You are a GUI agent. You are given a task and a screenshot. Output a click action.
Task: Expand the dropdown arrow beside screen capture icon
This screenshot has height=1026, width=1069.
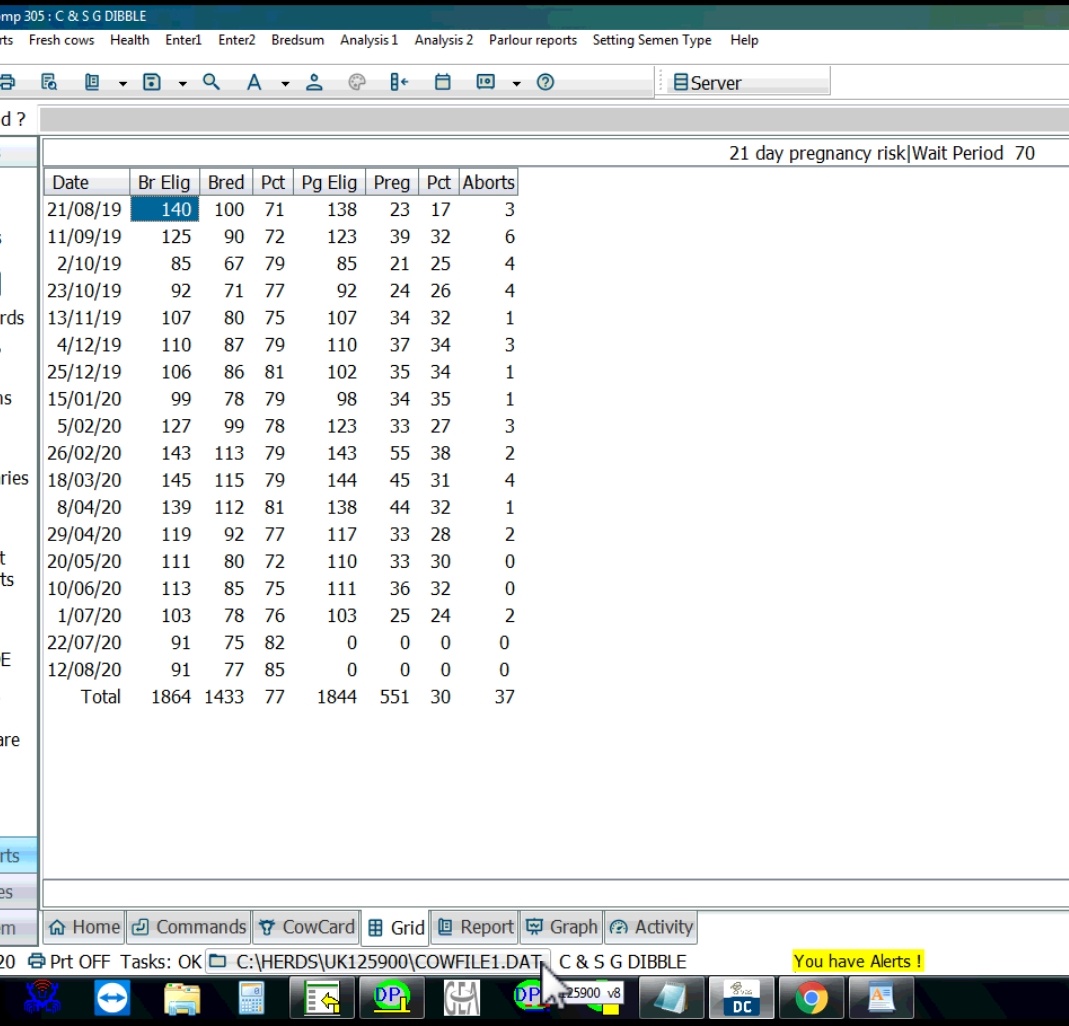click(x=516, y=83)
